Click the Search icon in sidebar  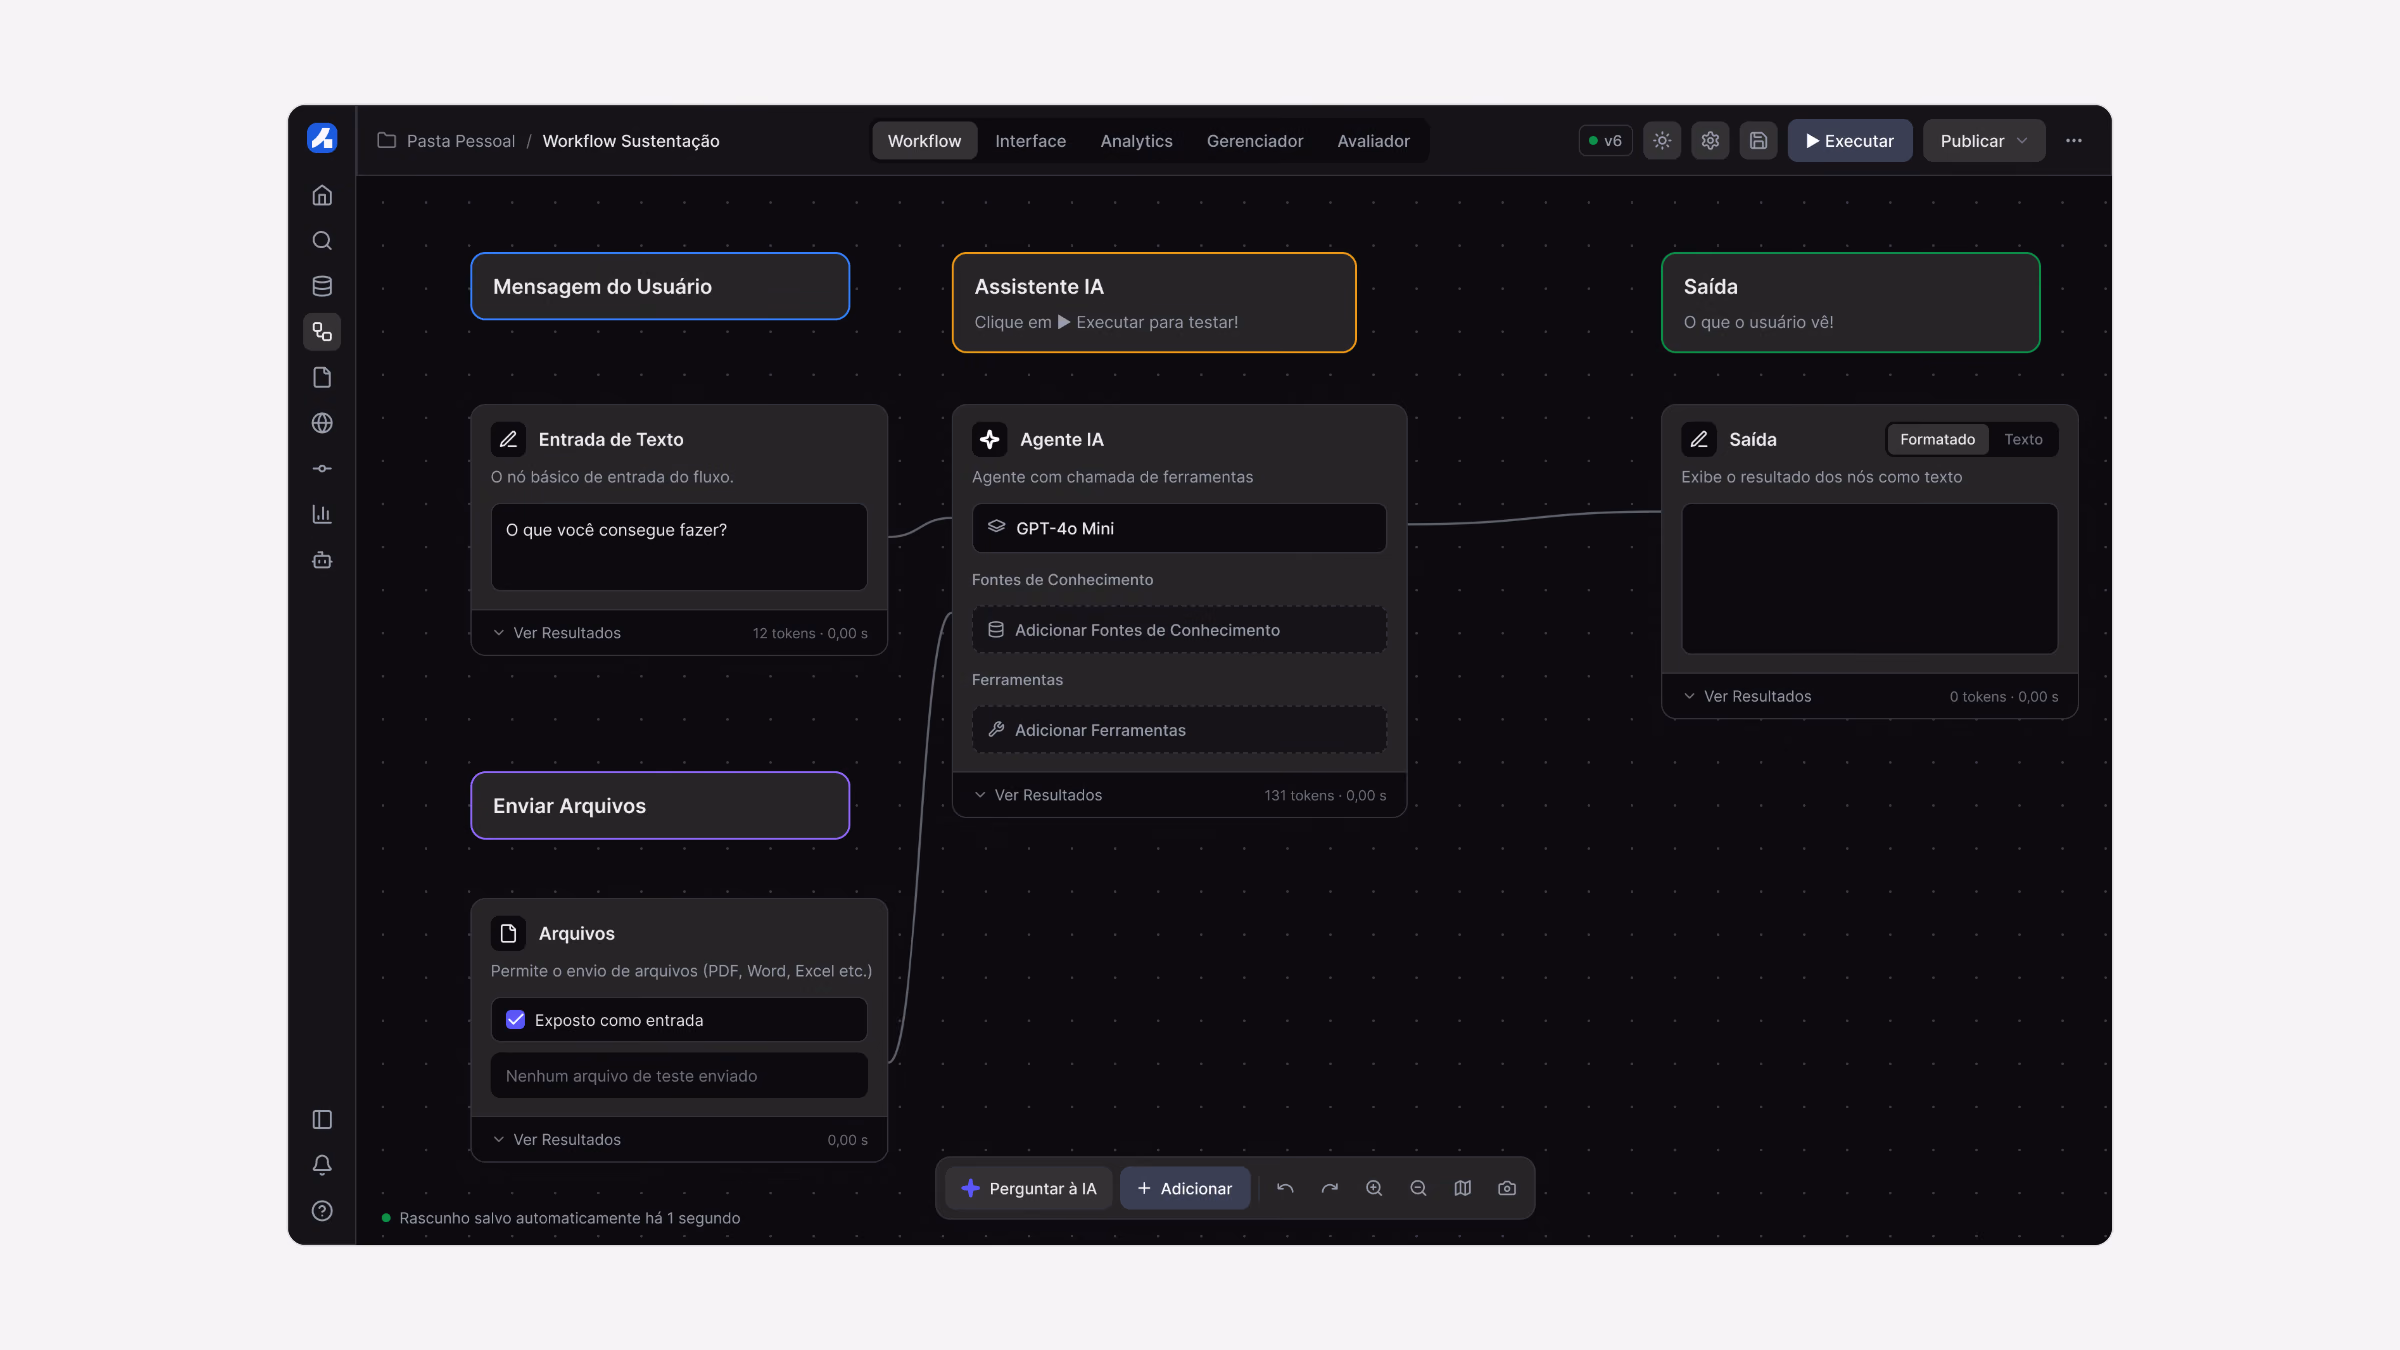322,241
